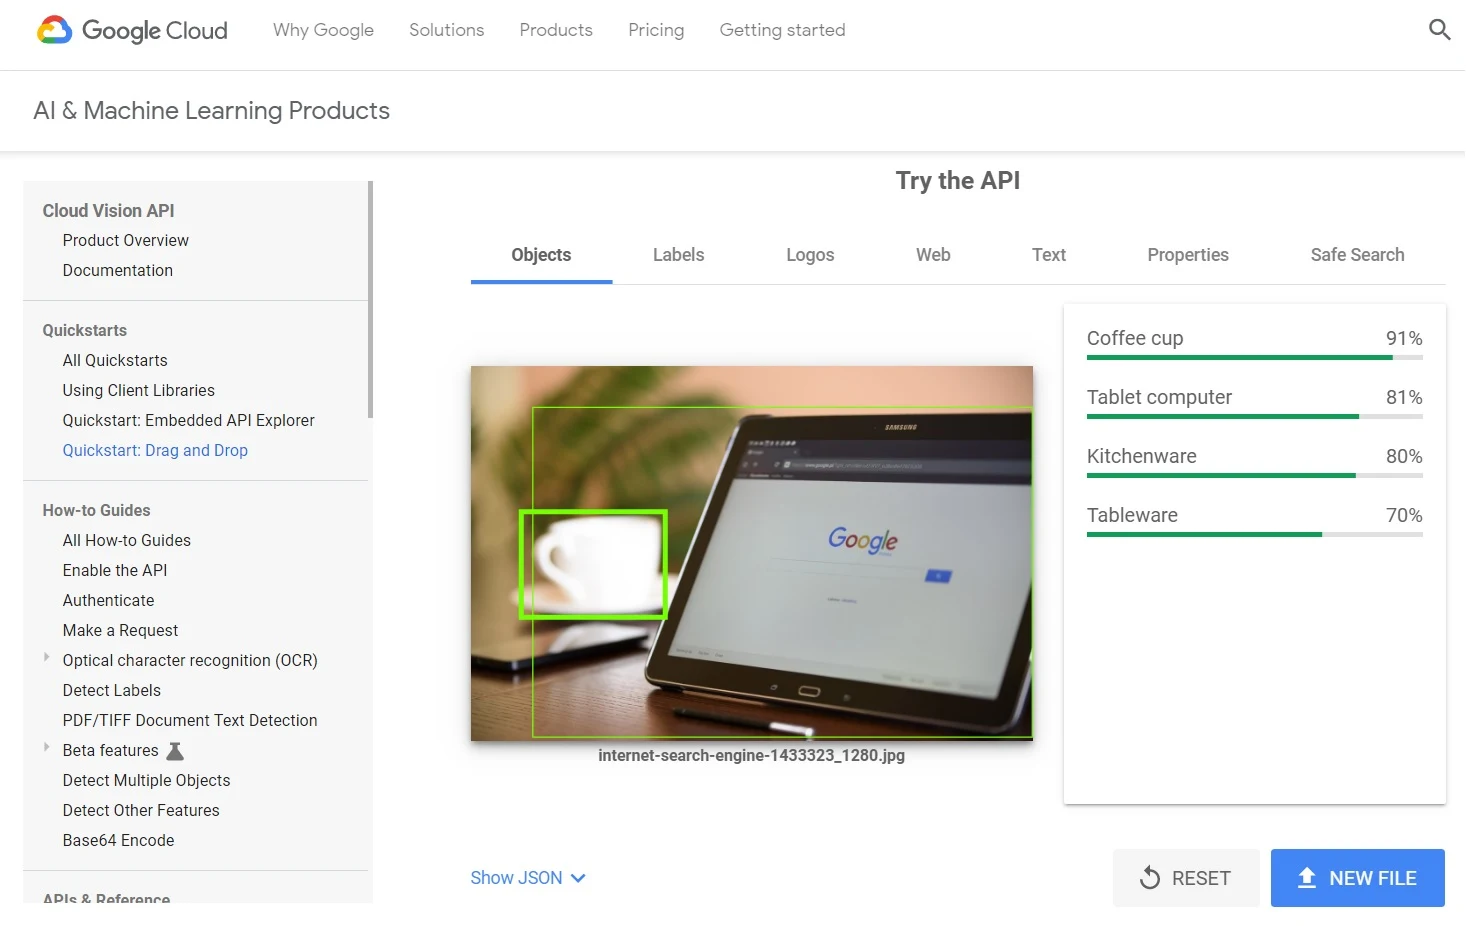The width and height of the screenshot is (1466, 926).
Task: Open All How-to Guides link
Action: (x=126, y=540)
